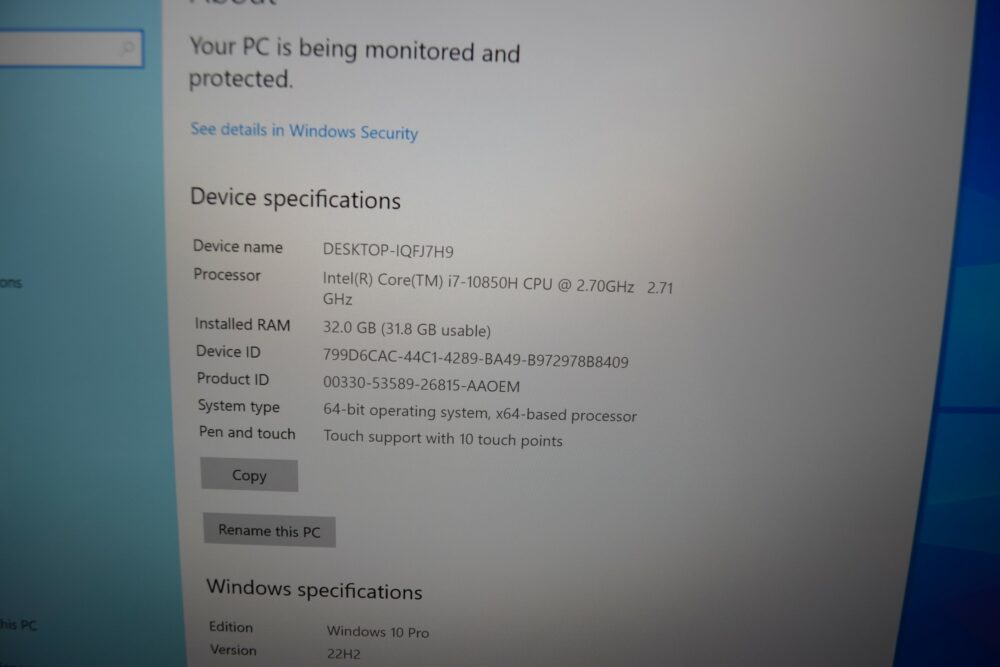Click the PC is being monitored heading
The height and width of the screenshot is (667, 1000).
[x=355, y=63]
